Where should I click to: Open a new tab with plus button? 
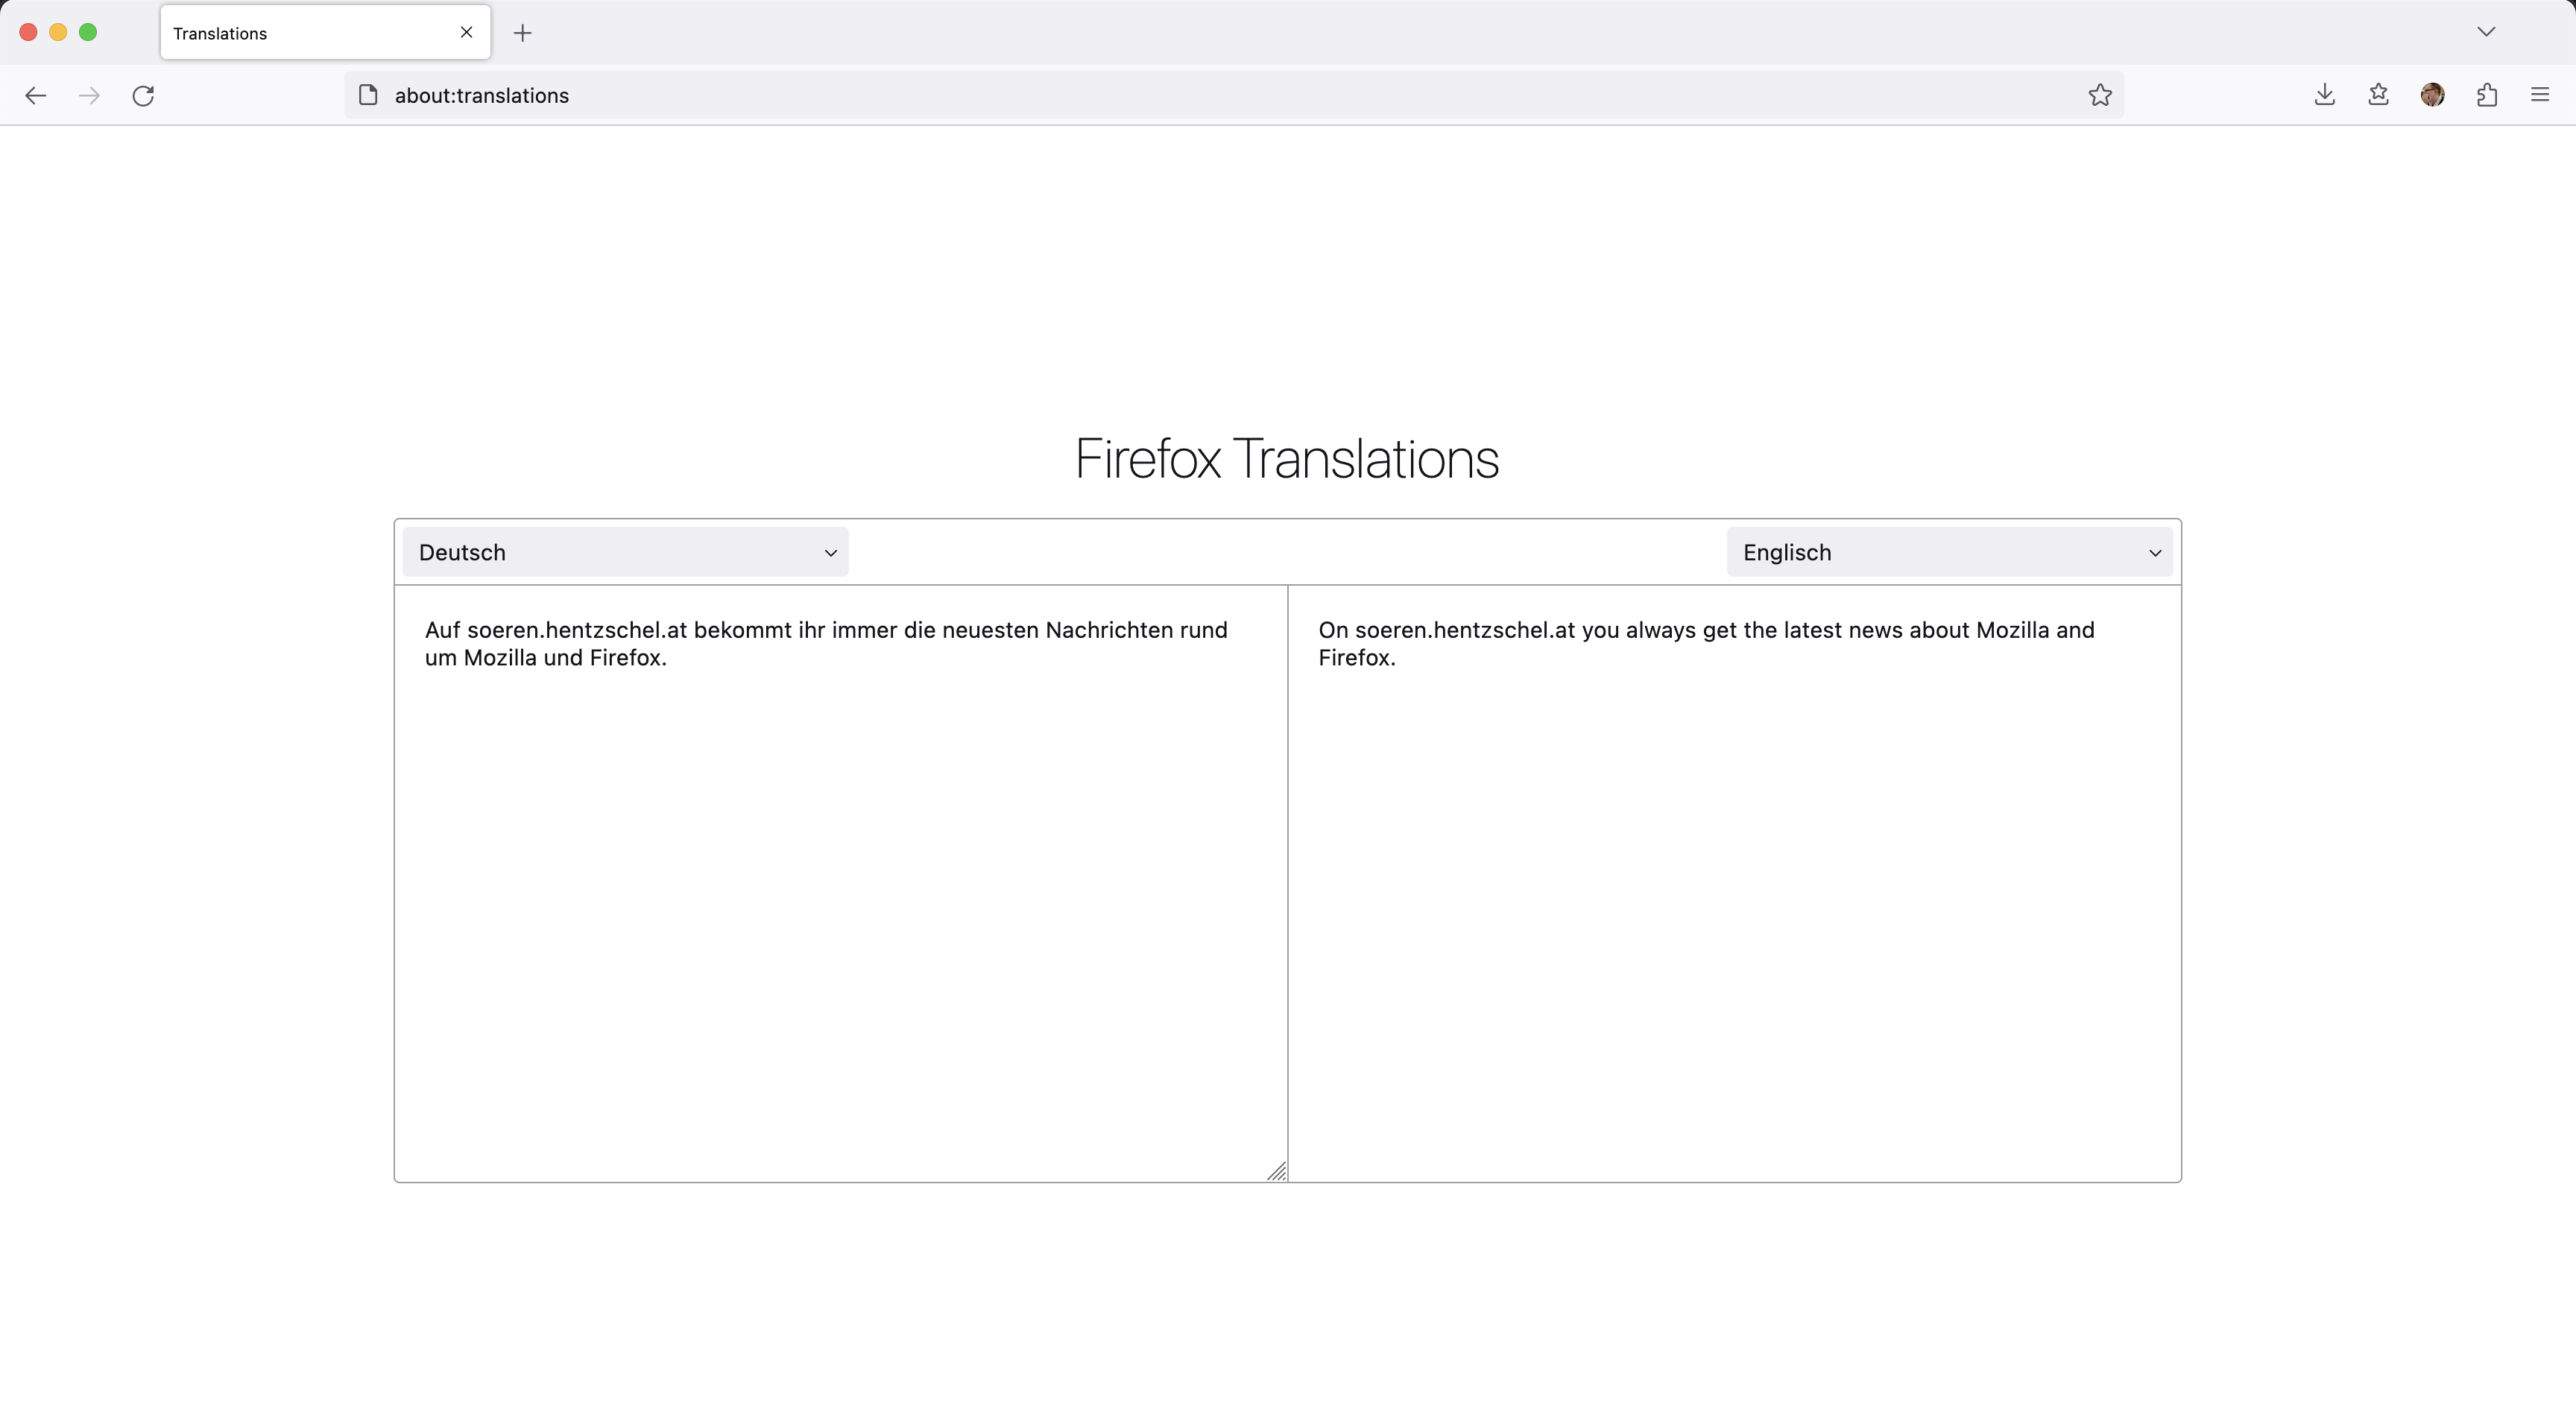tap(522, 33)
